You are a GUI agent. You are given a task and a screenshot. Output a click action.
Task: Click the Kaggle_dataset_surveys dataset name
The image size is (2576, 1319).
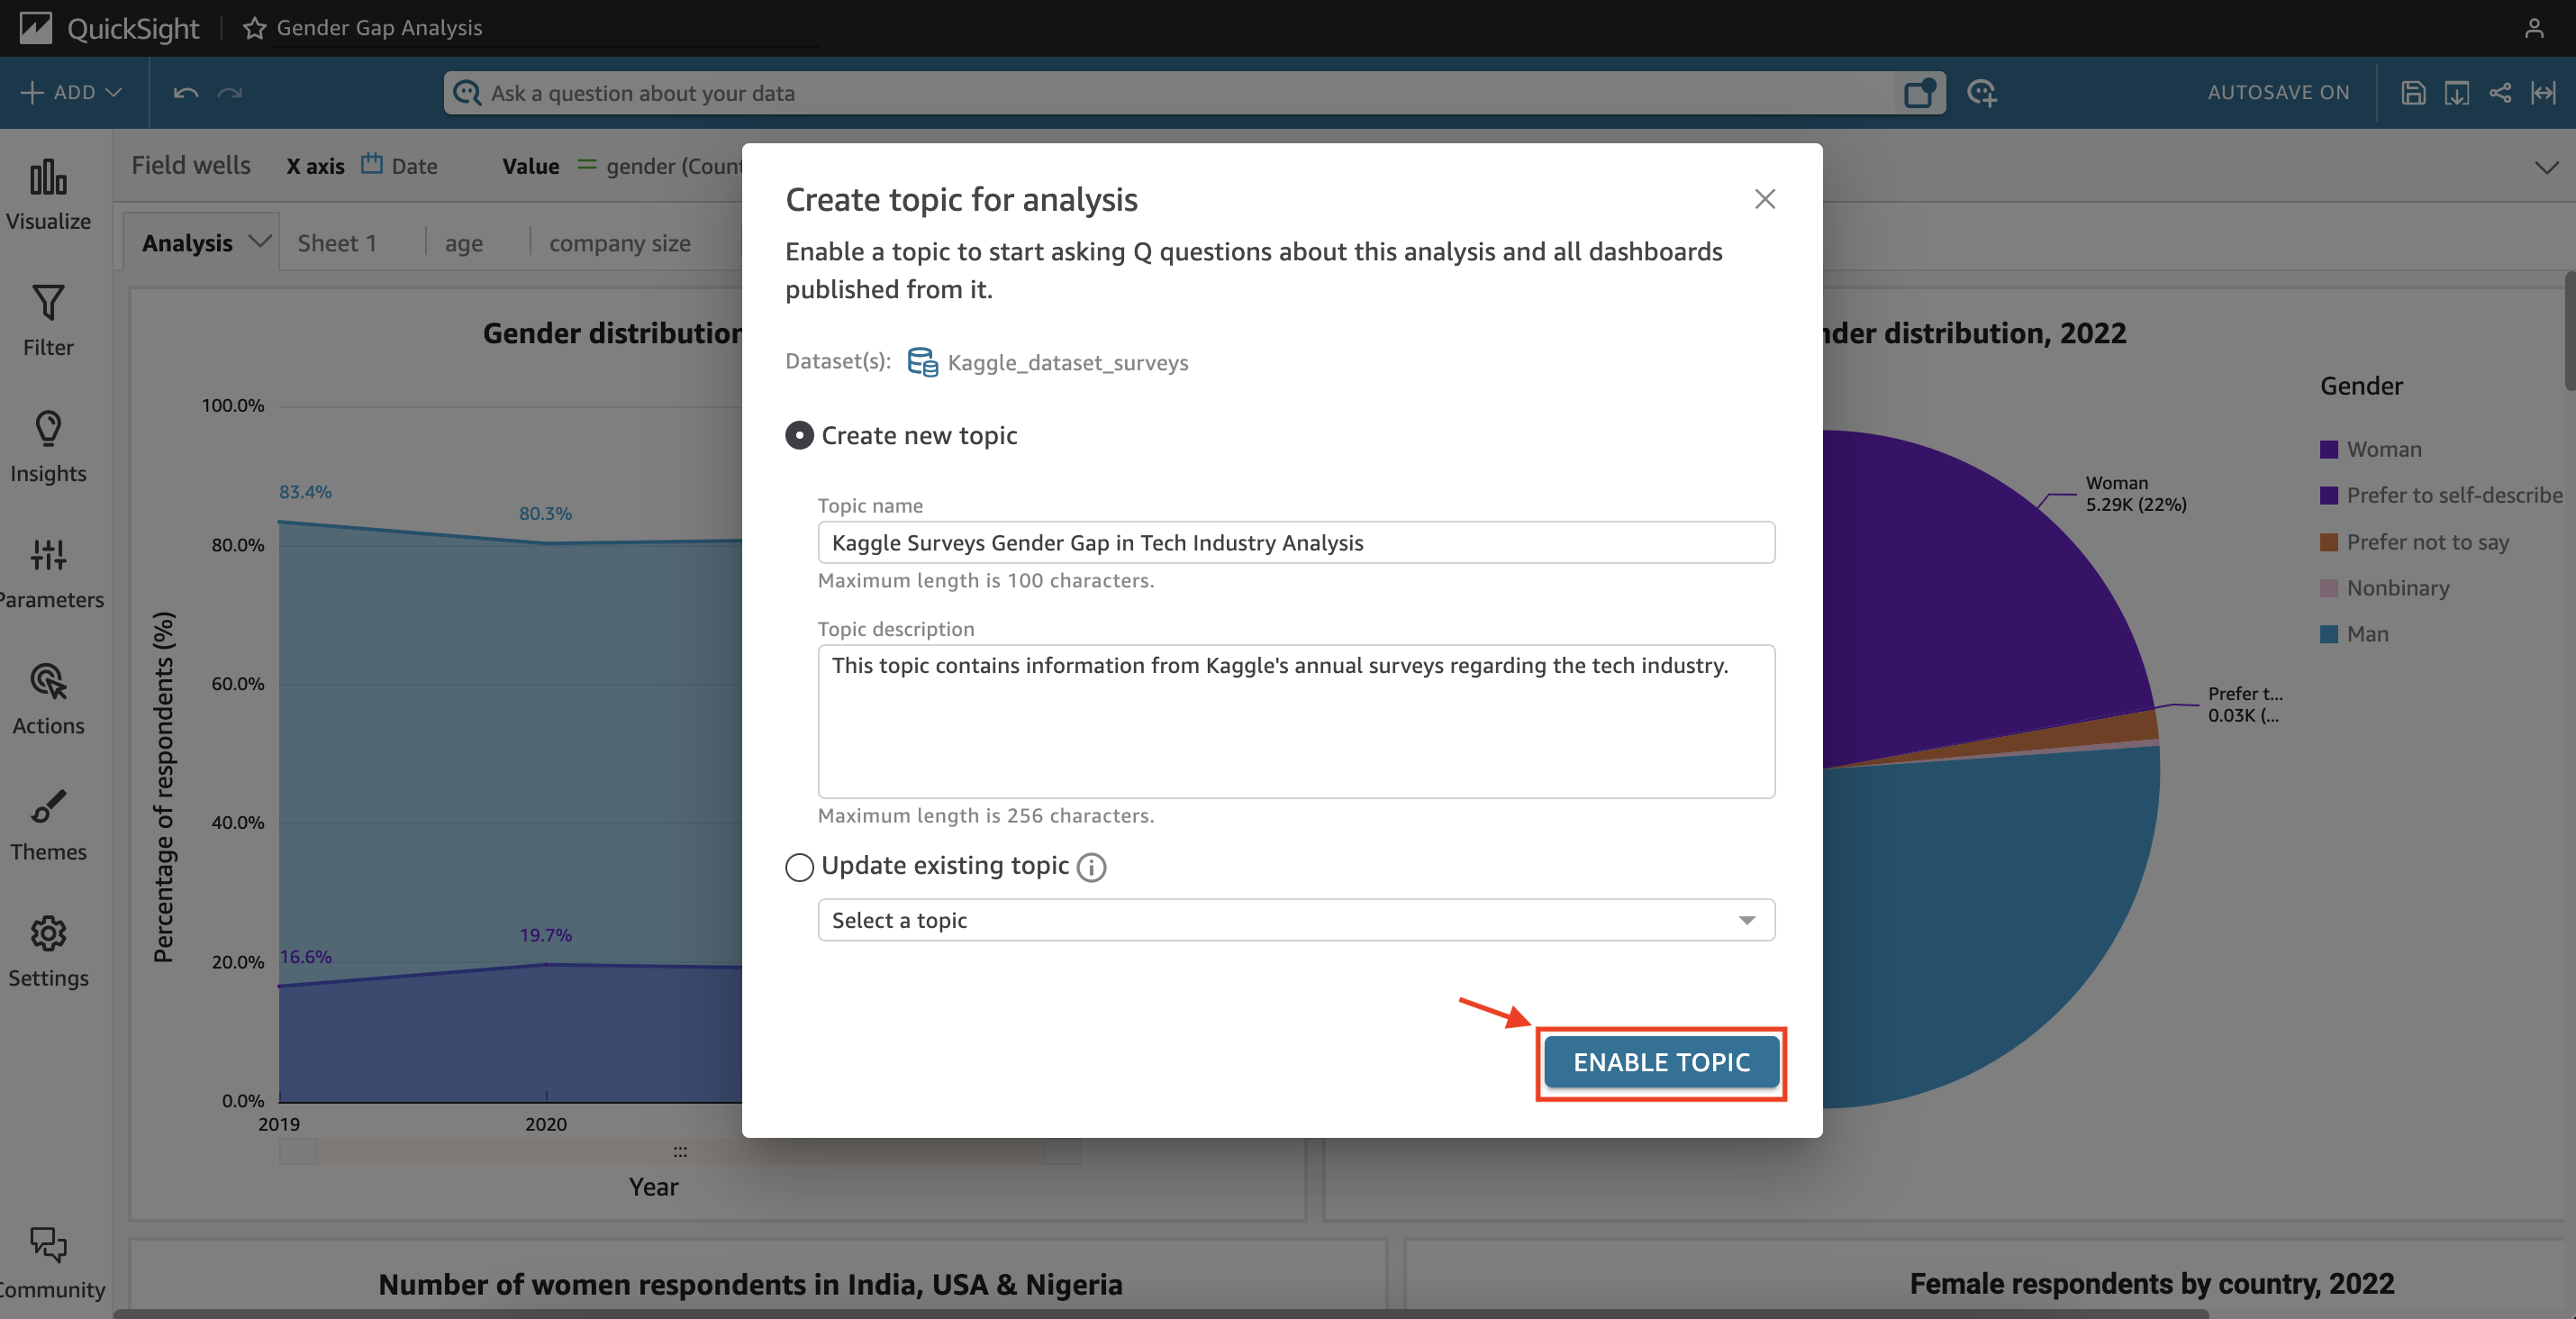1068,363
